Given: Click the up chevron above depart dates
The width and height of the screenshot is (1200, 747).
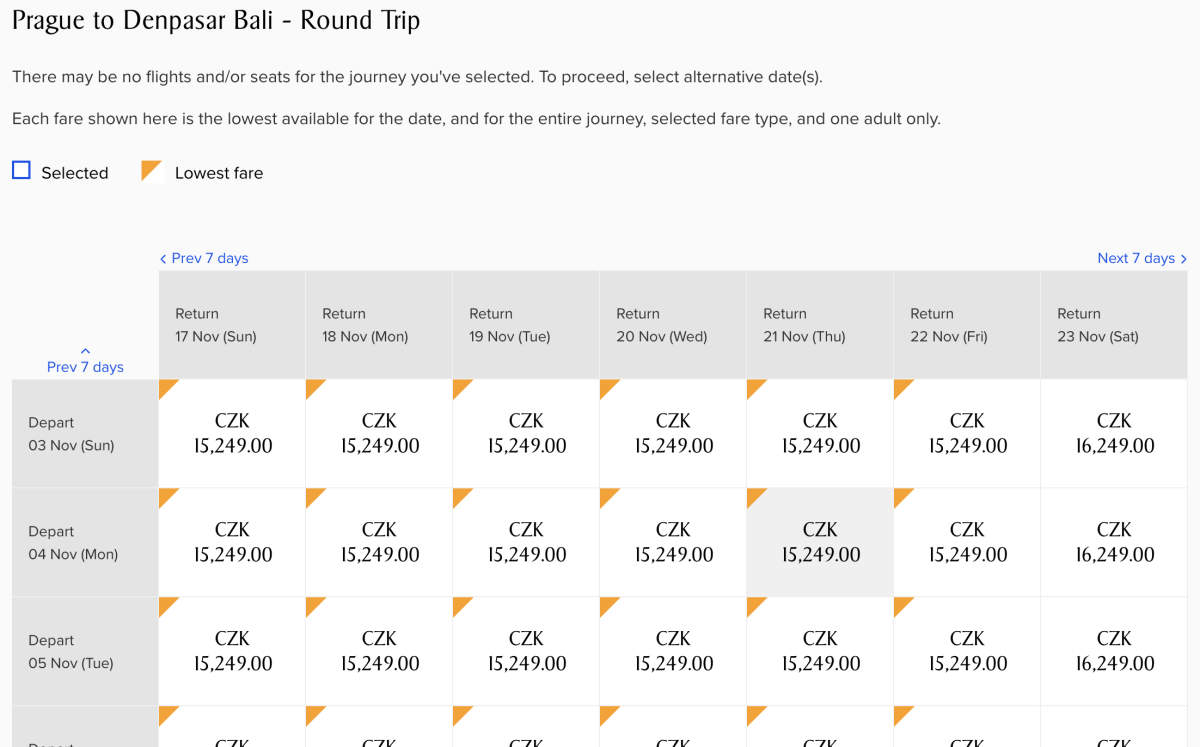Looking at the screenshot, I should (85, 351).
